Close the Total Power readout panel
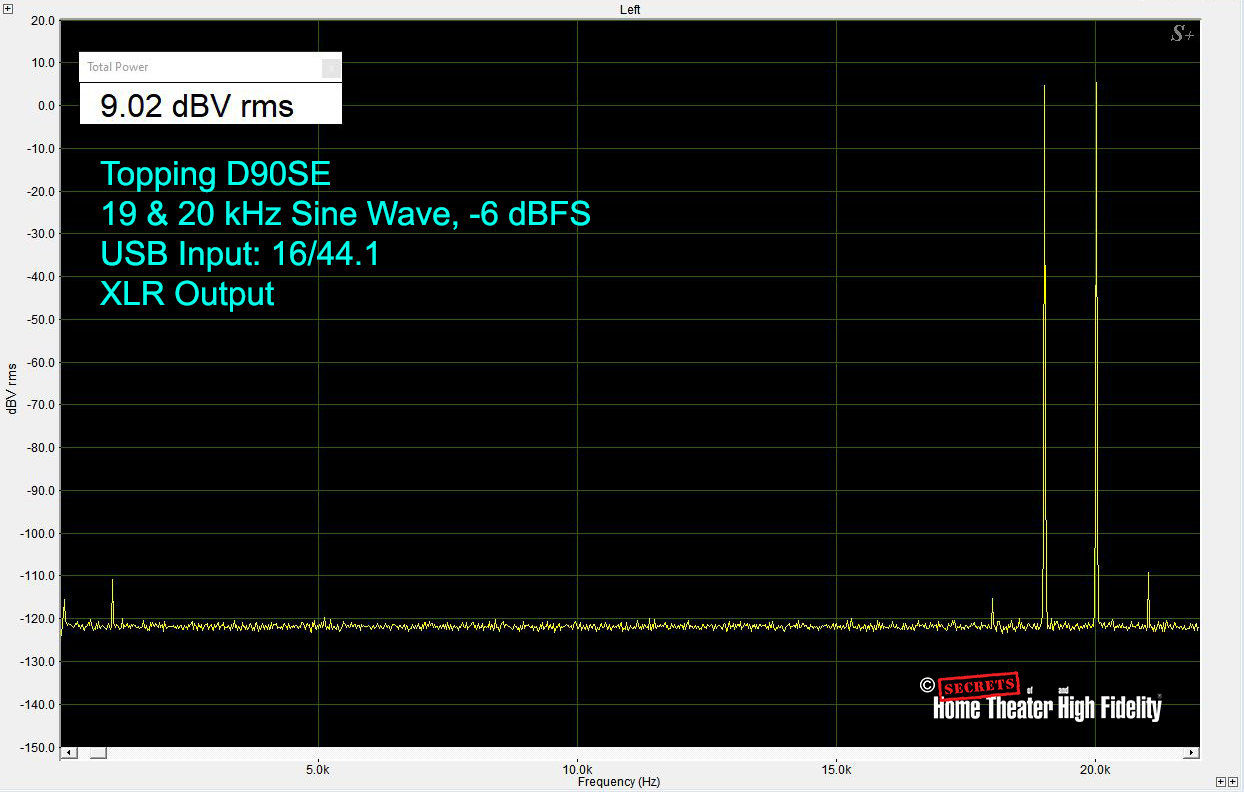This screenshot has width=1244, height=792. (x=331, y=68)
